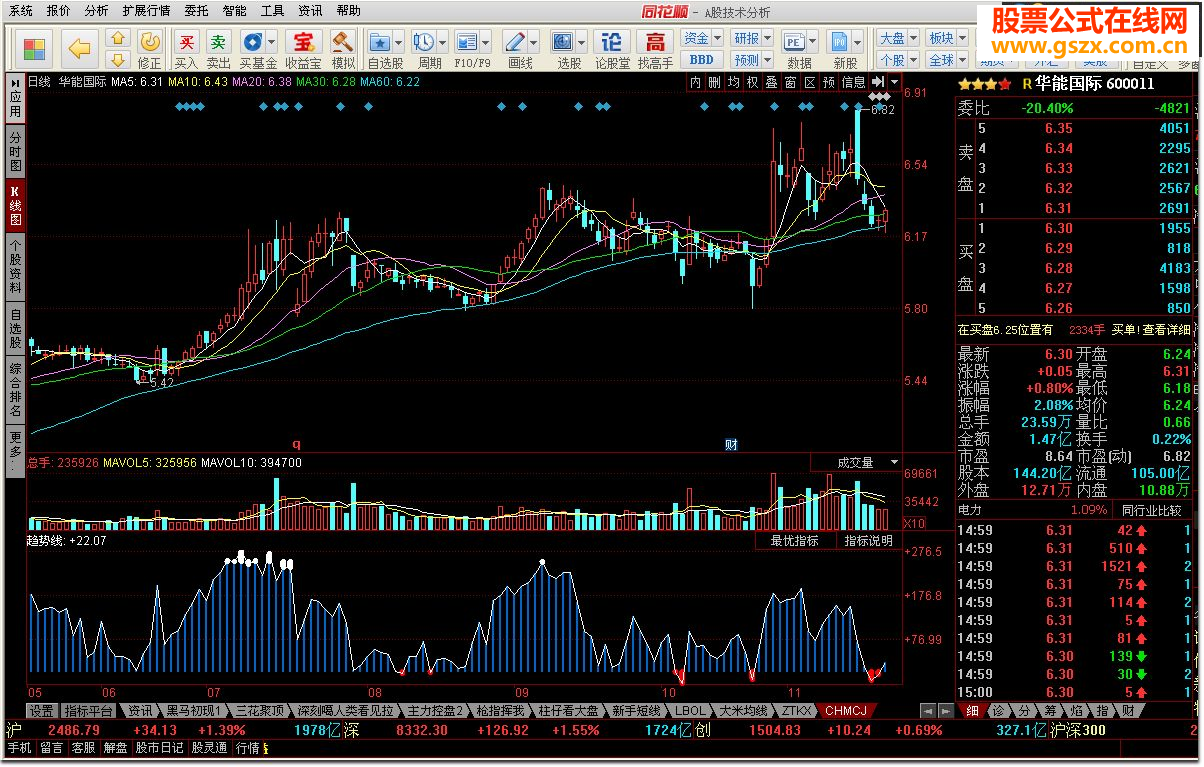Click the 选股 stock picker icon
This screenshot has width=1204, height=767.
click(563, 41)
